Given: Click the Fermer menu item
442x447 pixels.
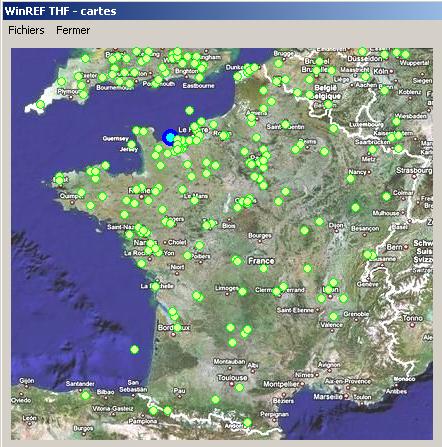Looking at the screenshot, I should click(x=73, y=30).
